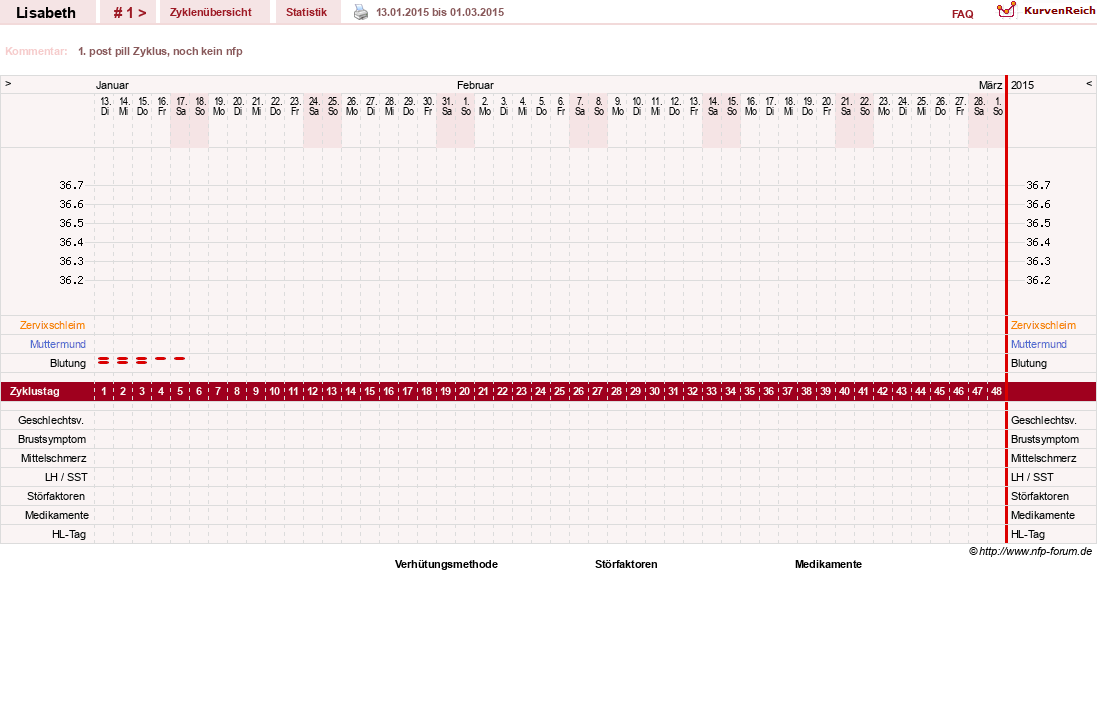This screenshot has width=1097, height=703.
Task: Click the date column '14. Sa' in February
Action: 713,106
